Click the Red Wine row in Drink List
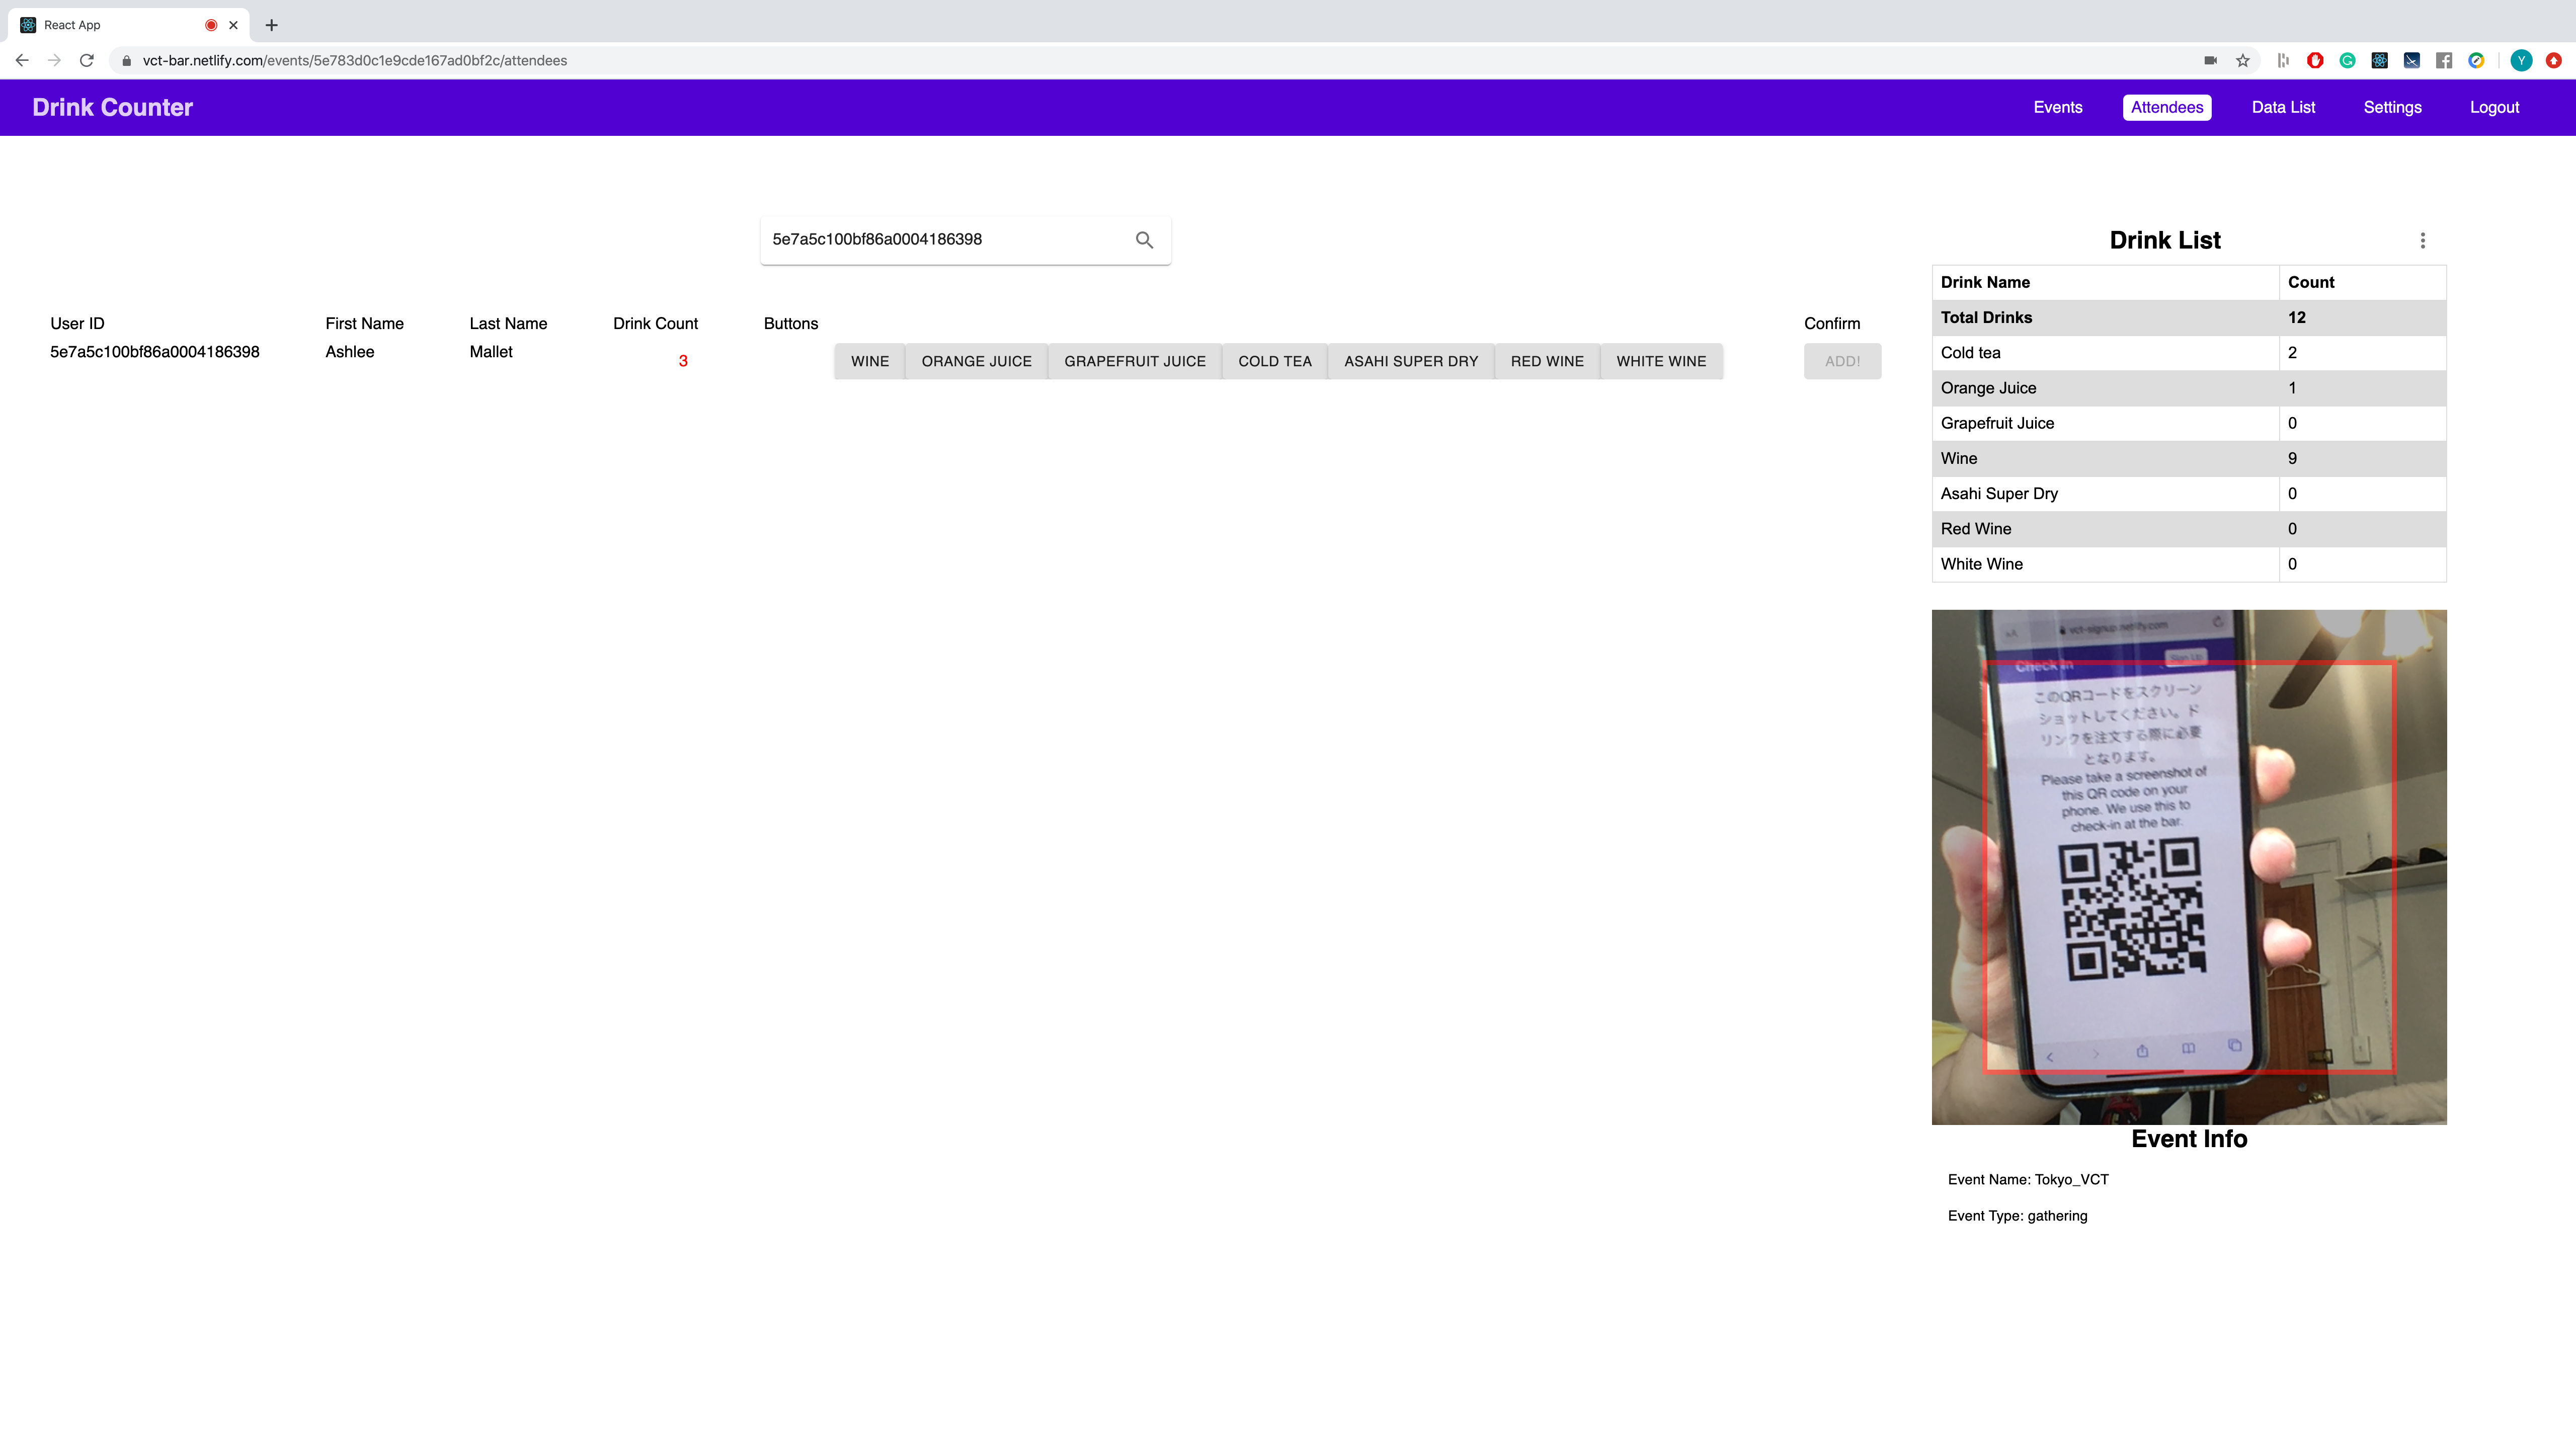This screenshot has height=1449, width=2576. click(2188, 529)
